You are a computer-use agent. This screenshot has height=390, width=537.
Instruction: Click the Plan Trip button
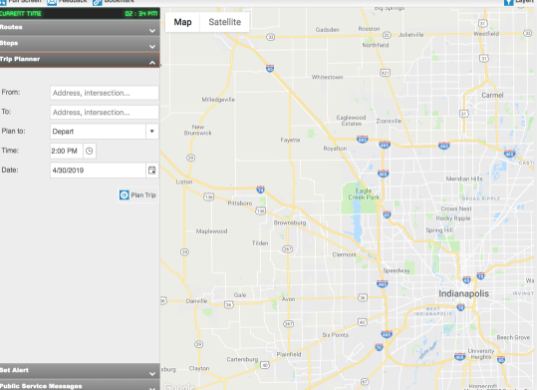[x=138, y=195]
